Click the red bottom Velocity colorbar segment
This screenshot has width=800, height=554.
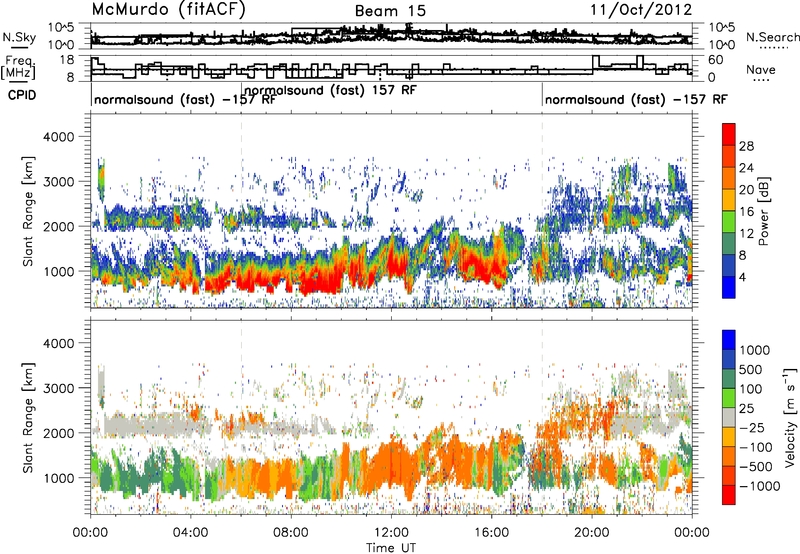[729, 495]
